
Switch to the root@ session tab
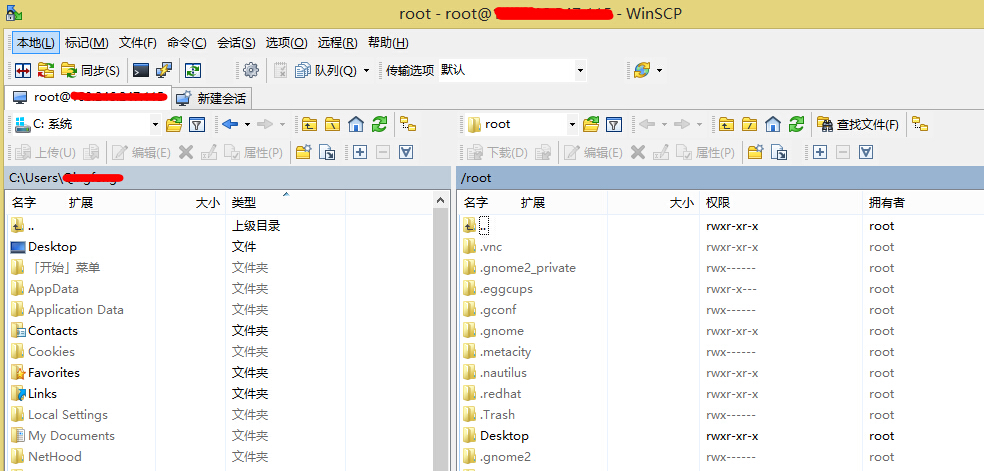(x=88, y=97)
